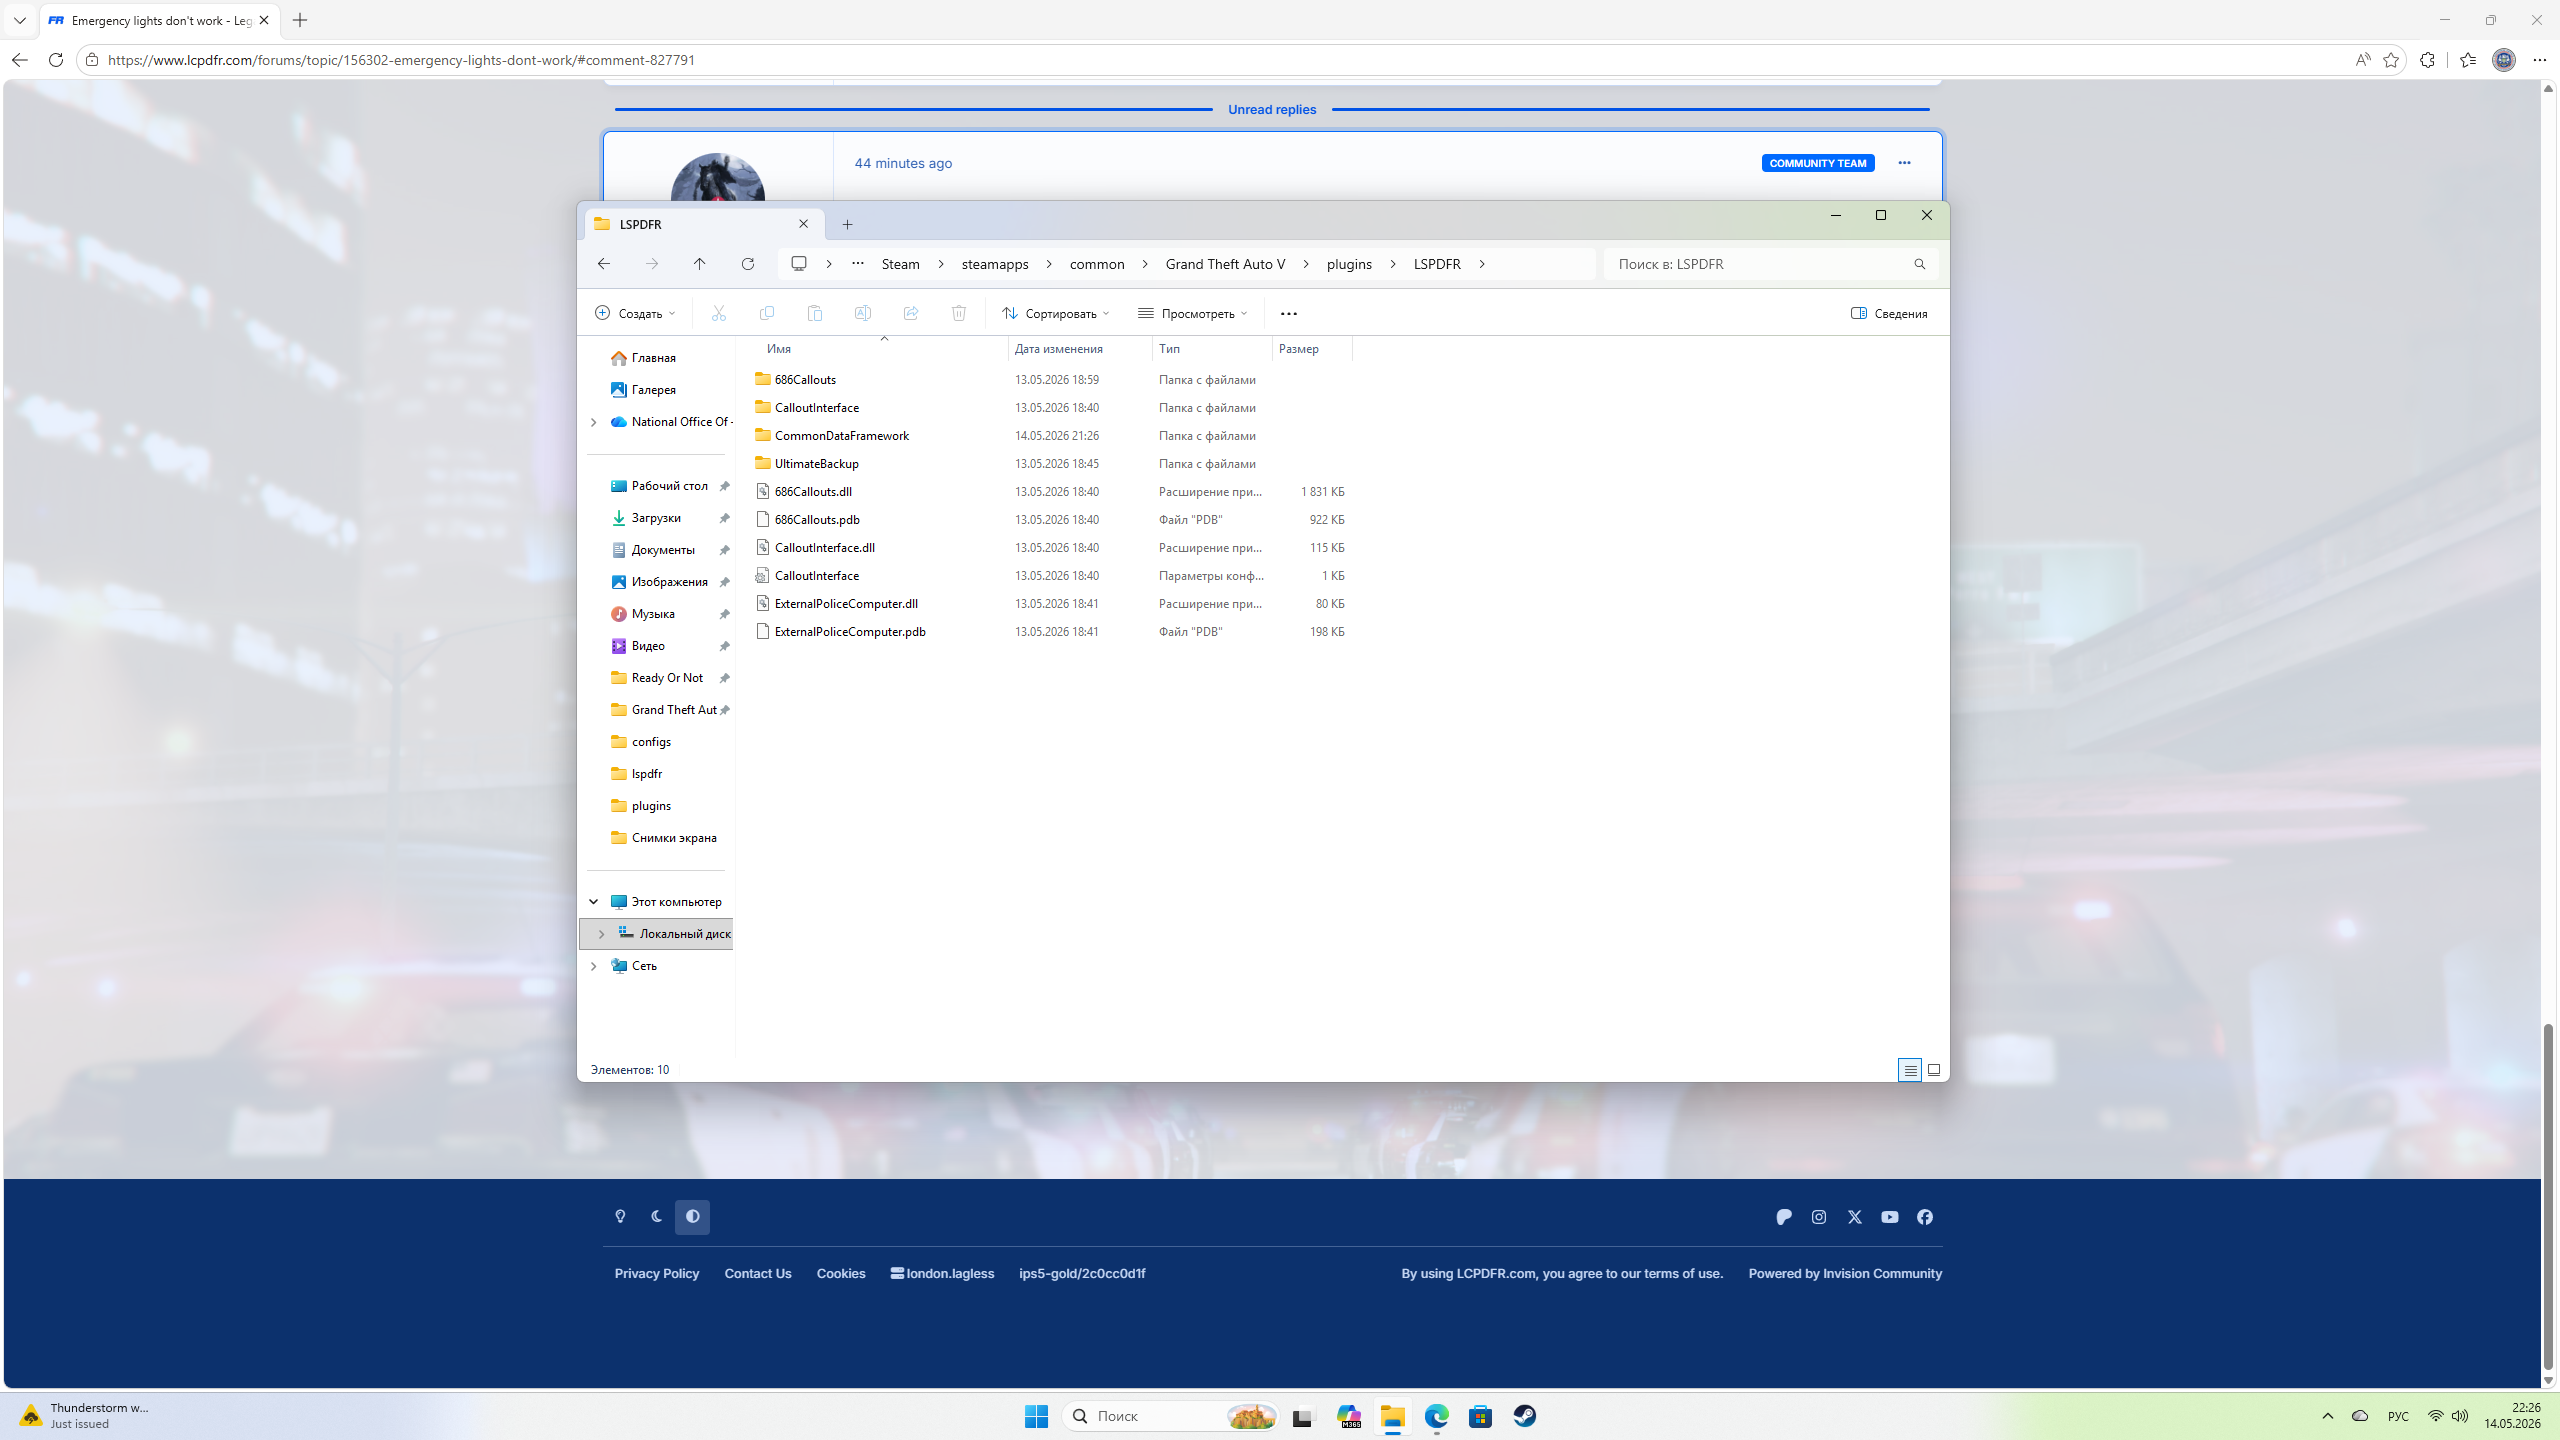Select the dark mode moon icon

coord(656,1217)
